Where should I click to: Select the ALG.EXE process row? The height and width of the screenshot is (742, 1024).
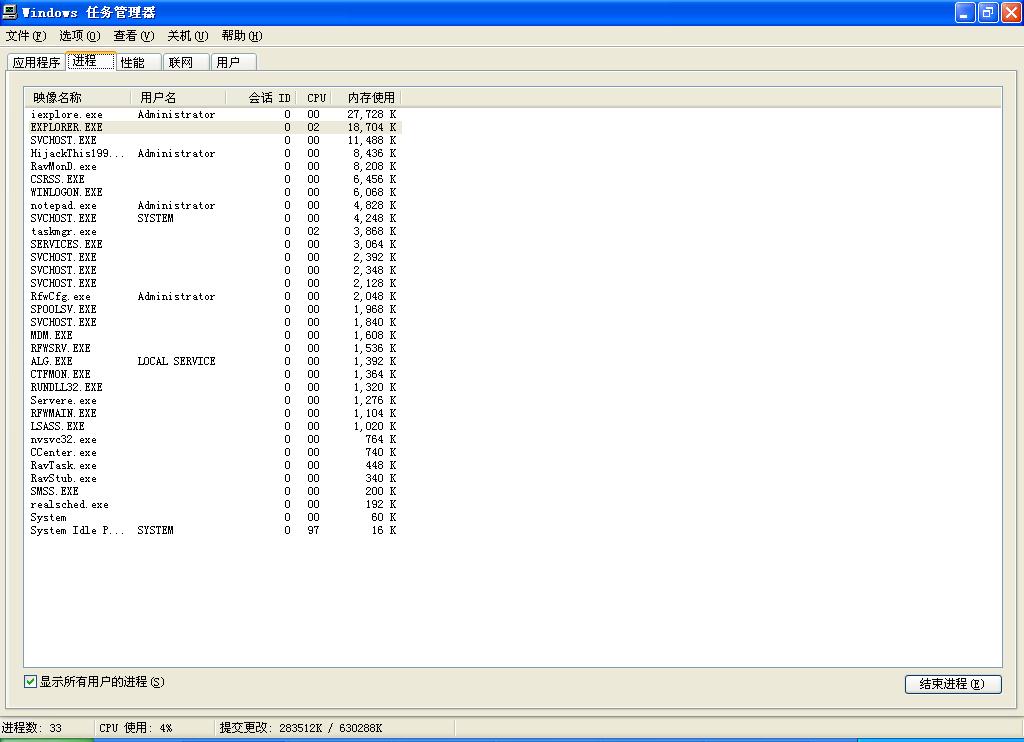pyautogui.click(x=214, y=361)
